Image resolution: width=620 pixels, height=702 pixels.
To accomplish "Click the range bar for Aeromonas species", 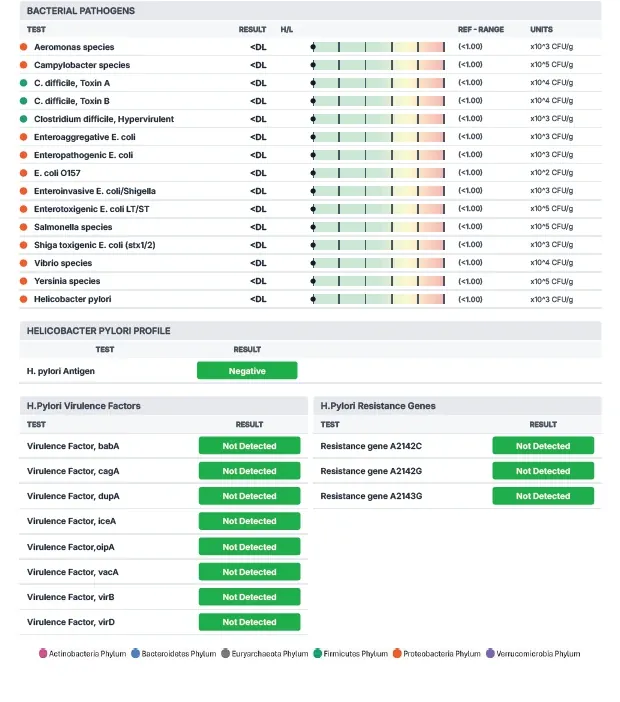I will [x=378, y=47].
